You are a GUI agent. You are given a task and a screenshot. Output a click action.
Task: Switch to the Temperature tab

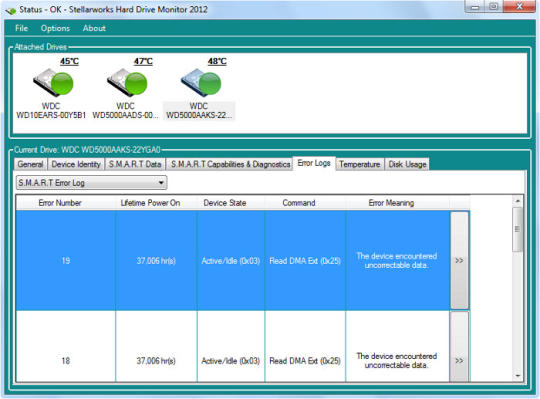pos(360,164)
